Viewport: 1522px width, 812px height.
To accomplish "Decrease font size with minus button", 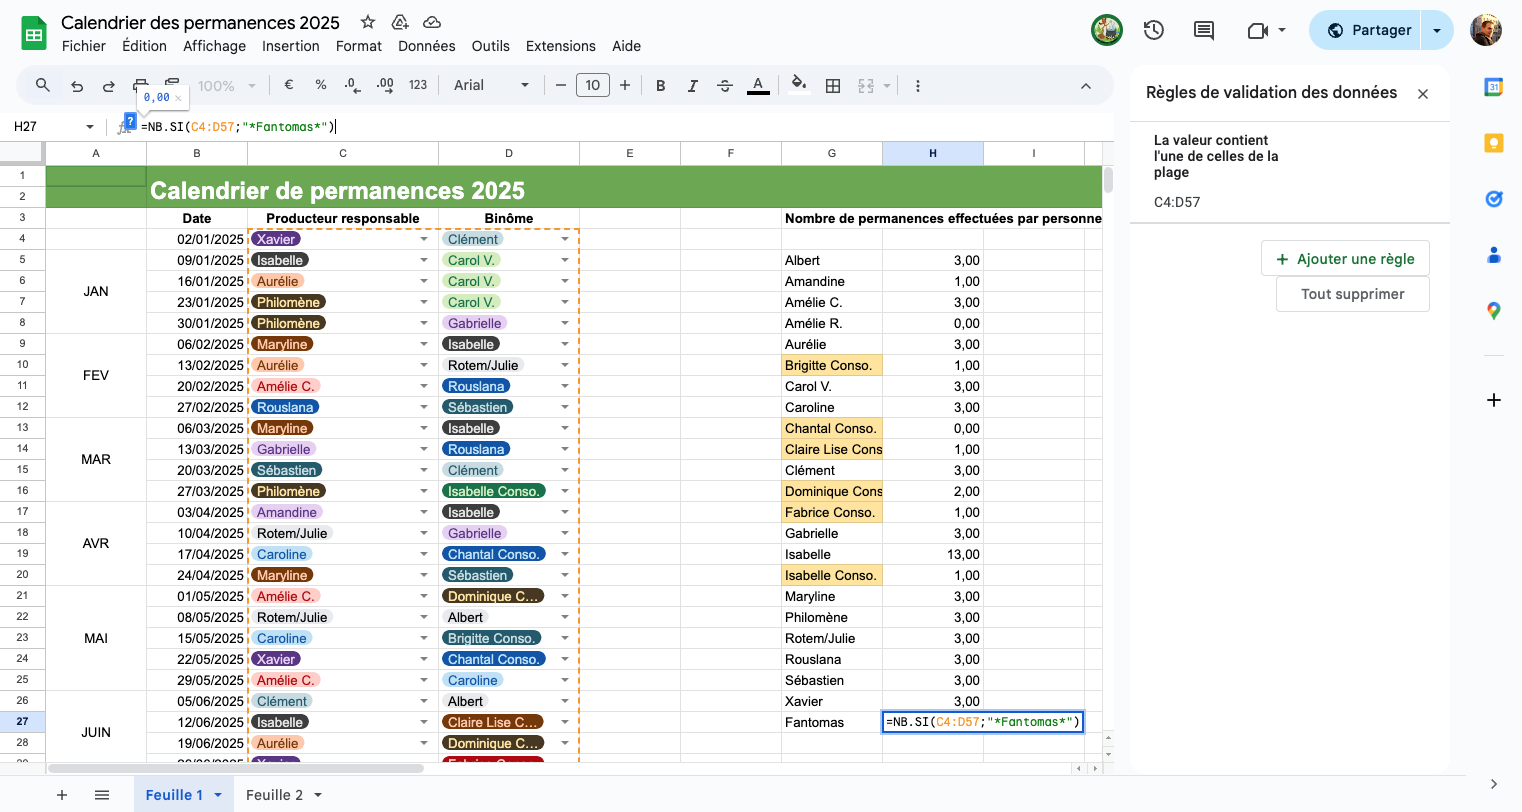I will (x=561, y=85).
